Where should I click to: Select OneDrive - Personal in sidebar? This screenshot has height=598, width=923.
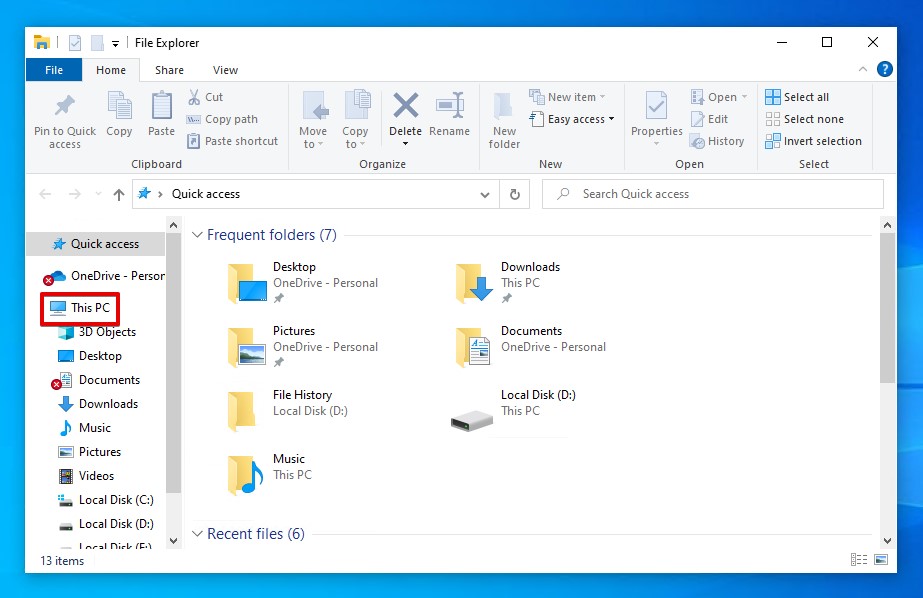click(x=103, y=276)
